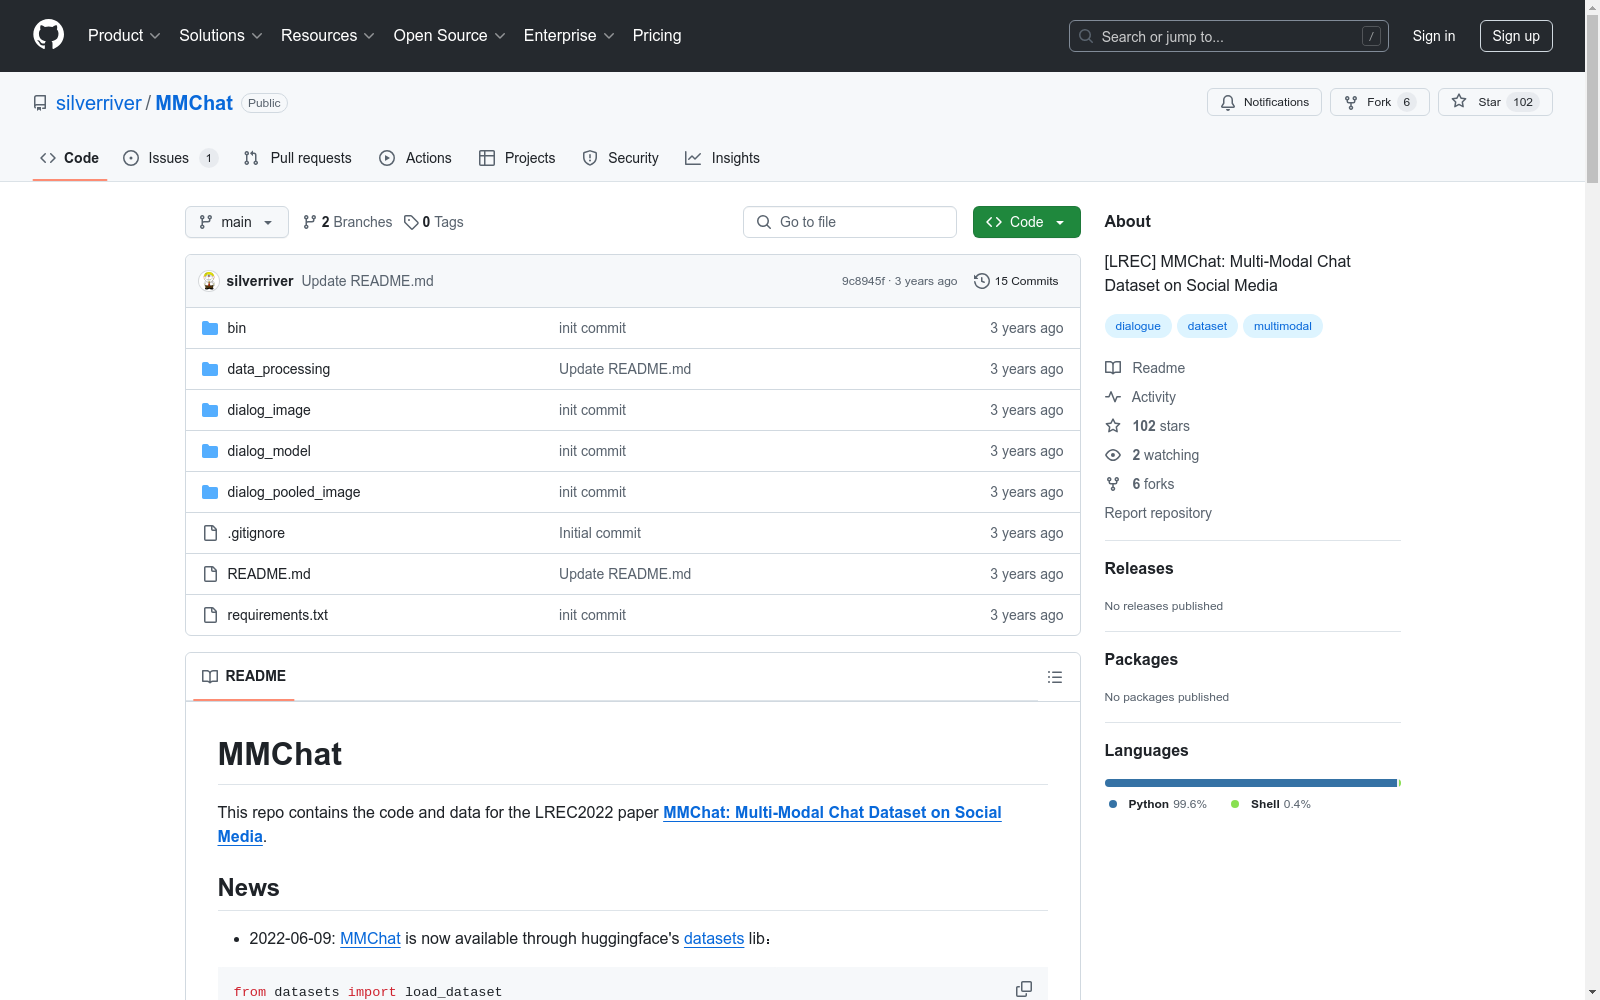Click the search magnifier icon in header

pos(1086,36)
